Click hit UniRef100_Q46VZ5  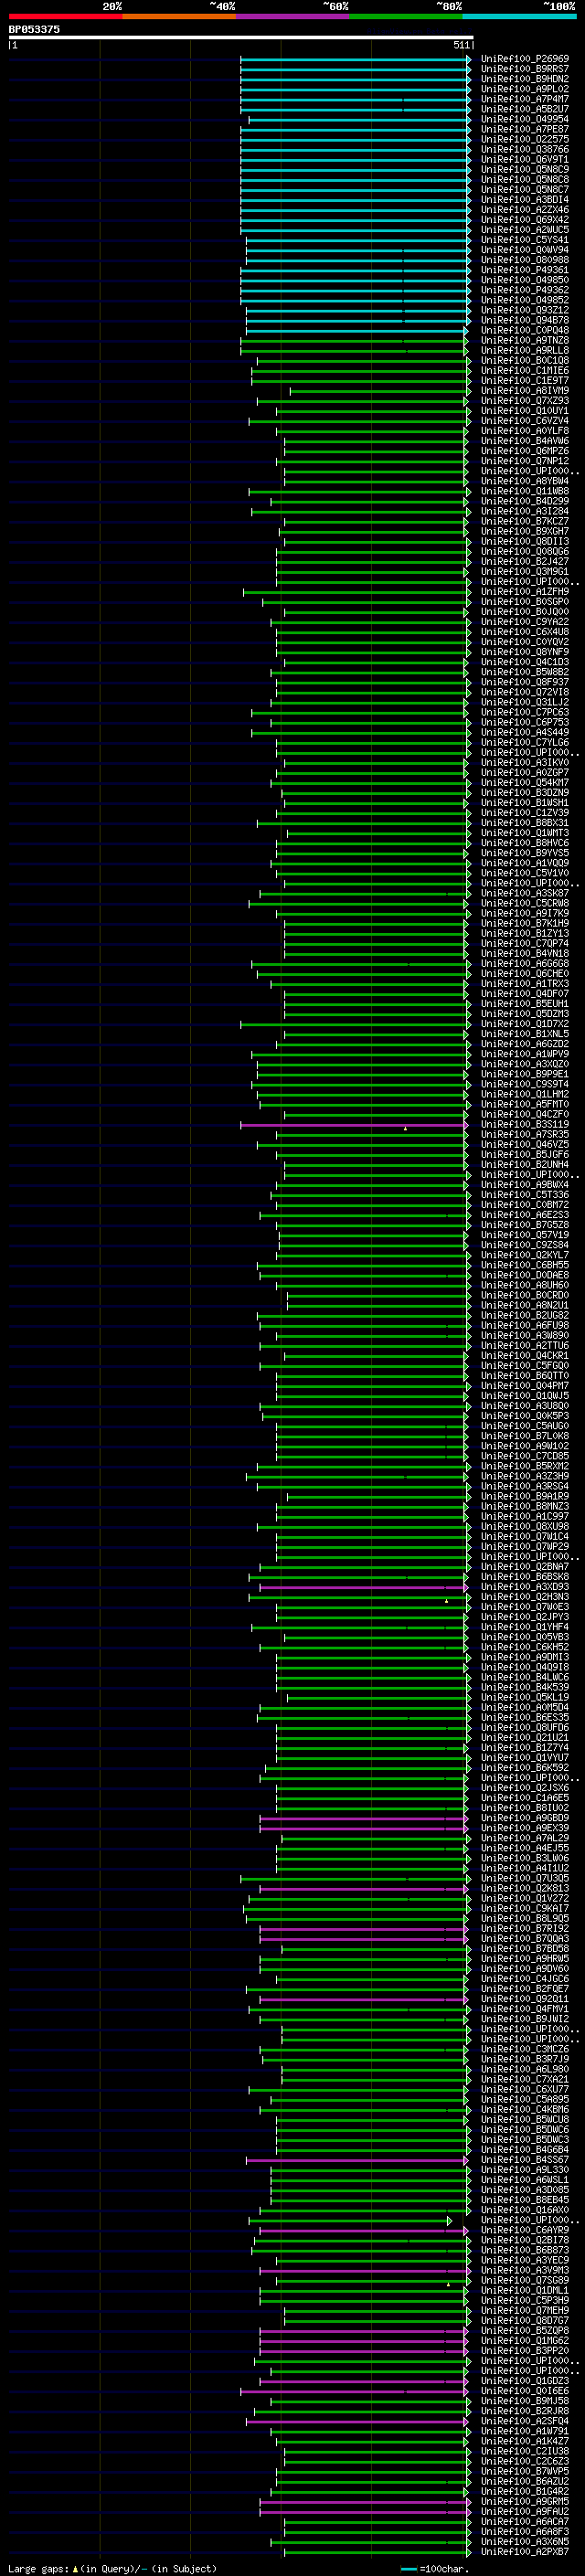(525, 1144)
